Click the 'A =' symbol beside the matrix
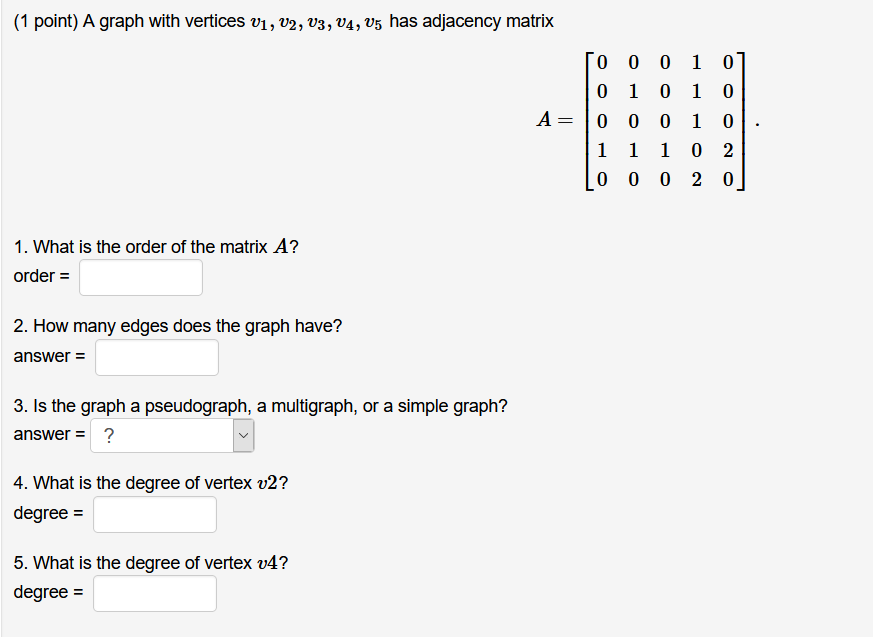The image size is (873, 637). pyautogui.click(x=552, y=121)
